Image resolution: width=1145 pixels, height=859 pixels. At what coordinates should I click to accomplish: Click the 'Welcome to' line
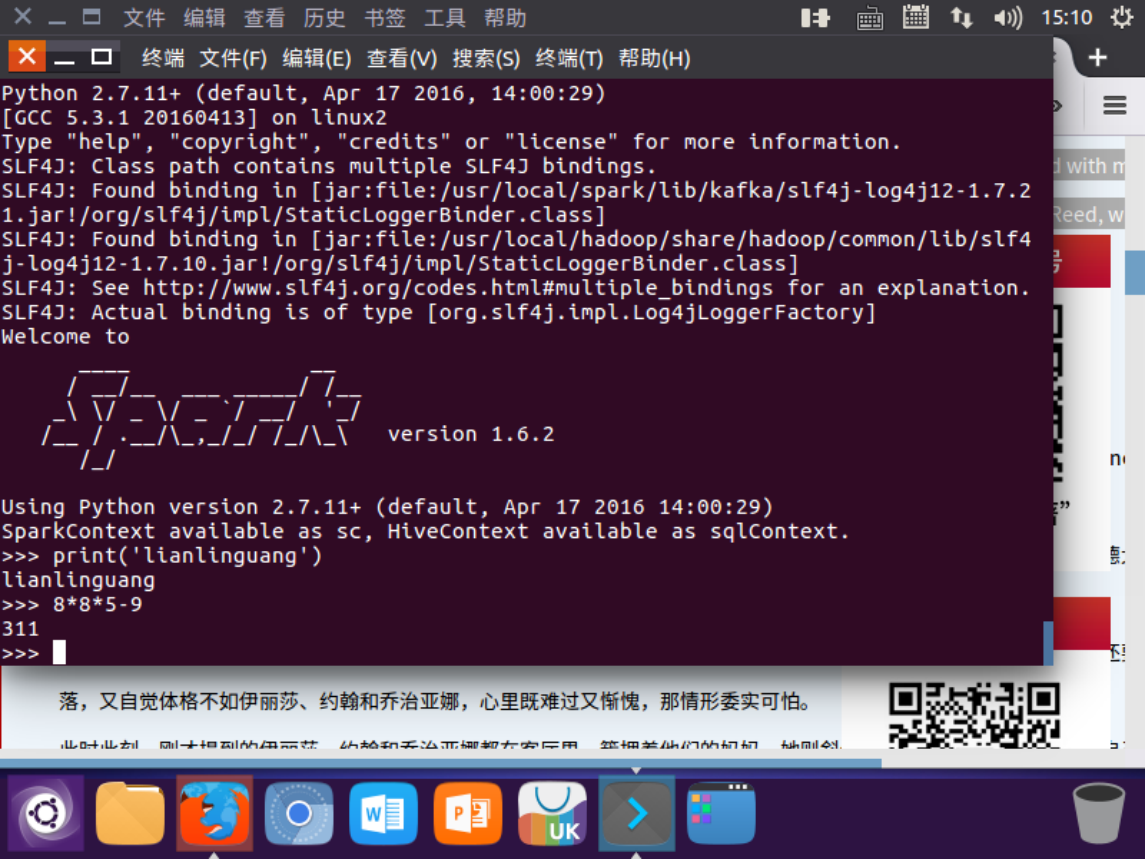pyautogui.click(x=66, y=337)
